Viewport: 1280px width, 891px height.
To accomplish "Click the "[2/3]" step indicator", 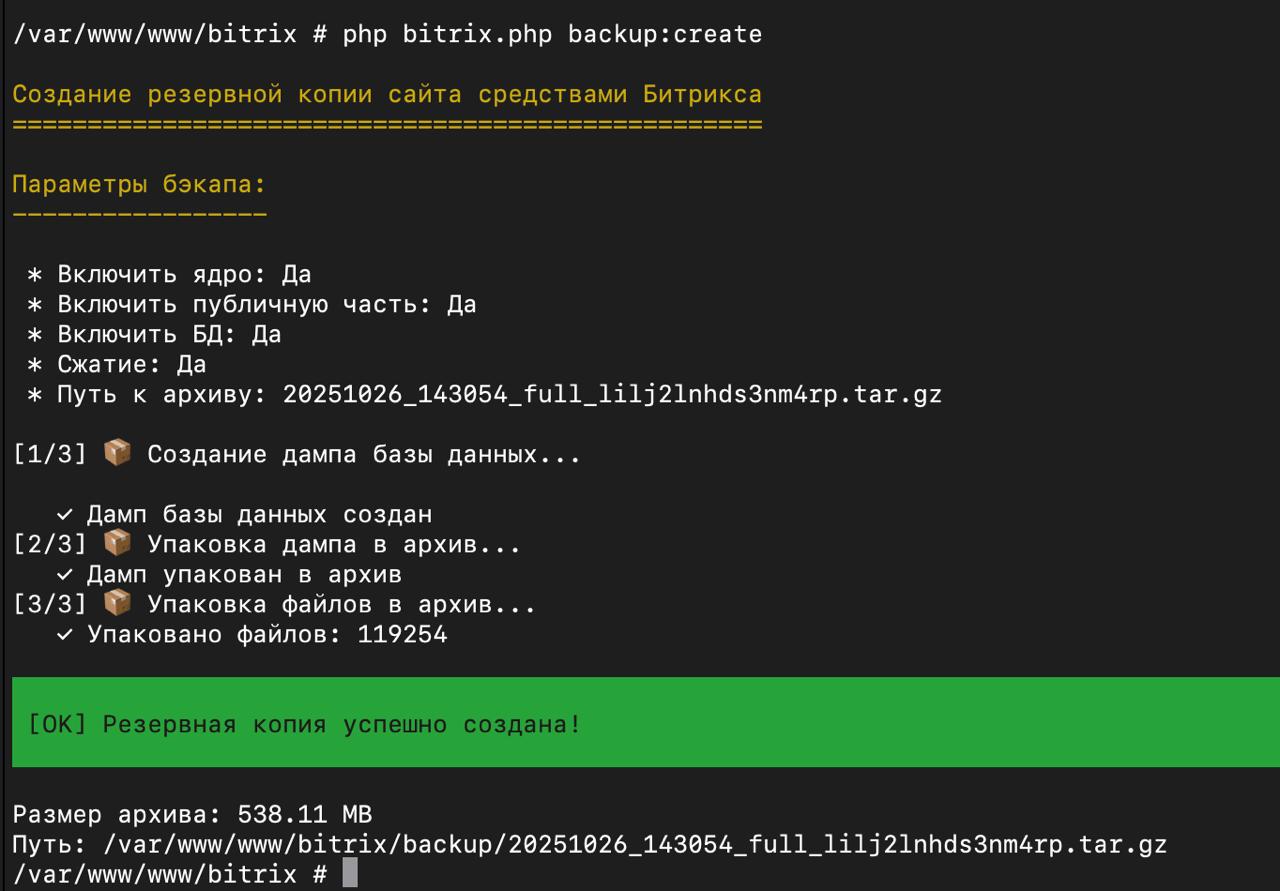I will pyautogui.click(x=49, y=545).
